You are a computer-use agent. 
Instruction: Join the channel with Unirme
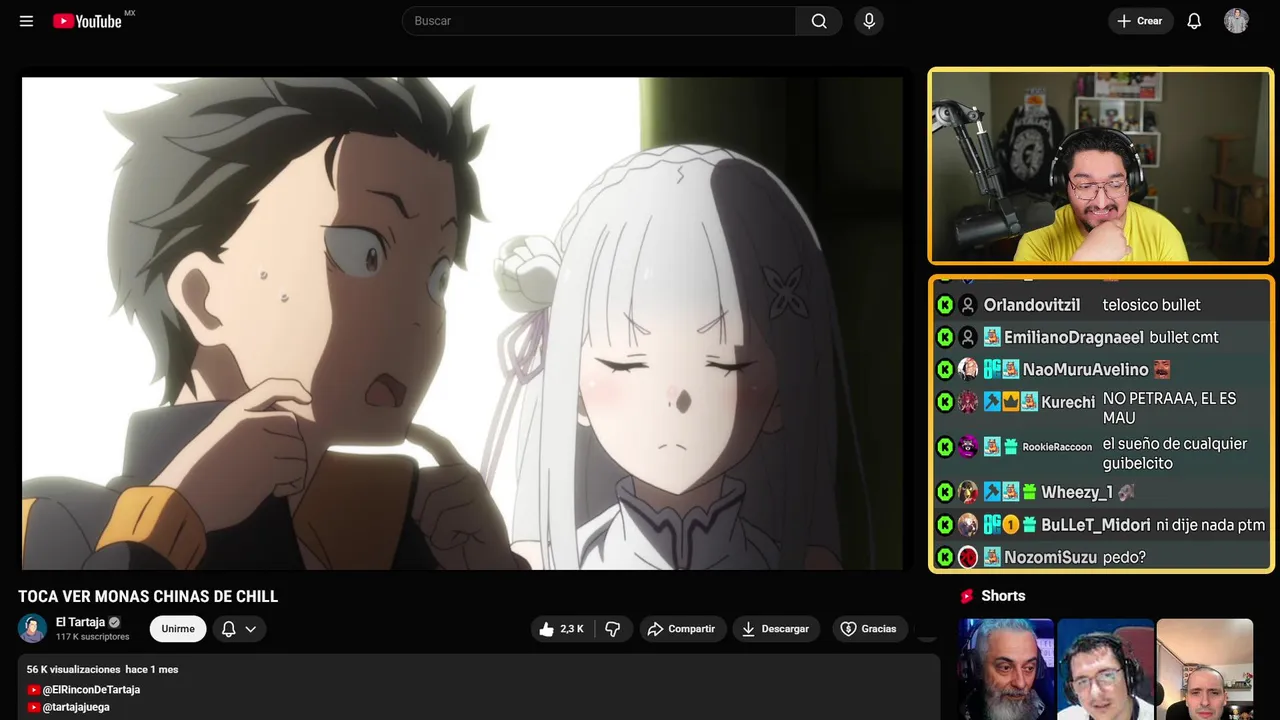178,629
